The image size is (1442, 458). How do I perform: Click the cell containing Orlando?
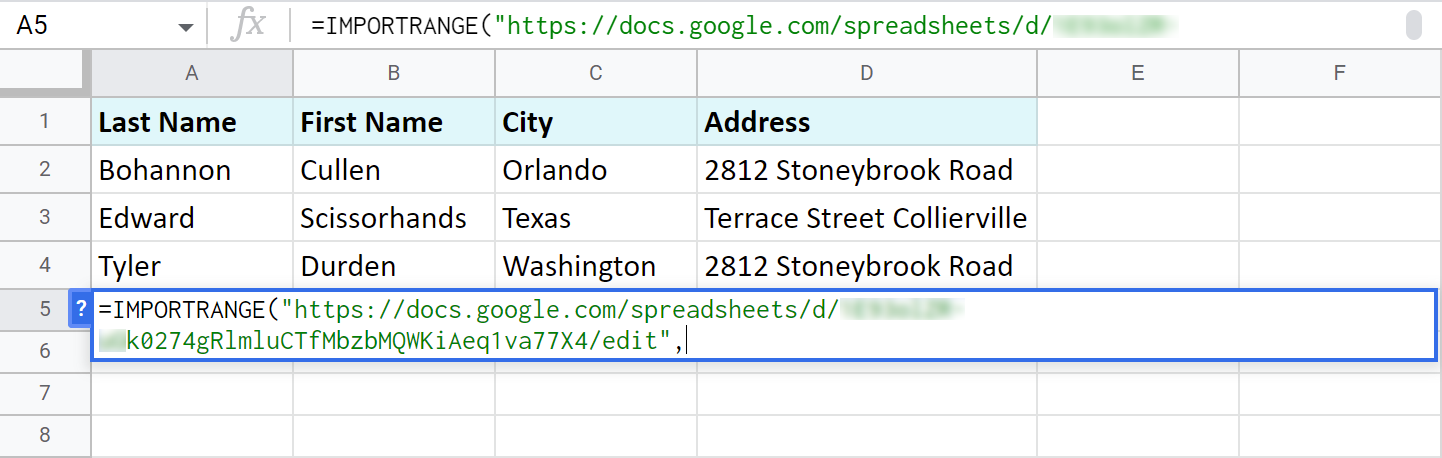tap(596, 170)
